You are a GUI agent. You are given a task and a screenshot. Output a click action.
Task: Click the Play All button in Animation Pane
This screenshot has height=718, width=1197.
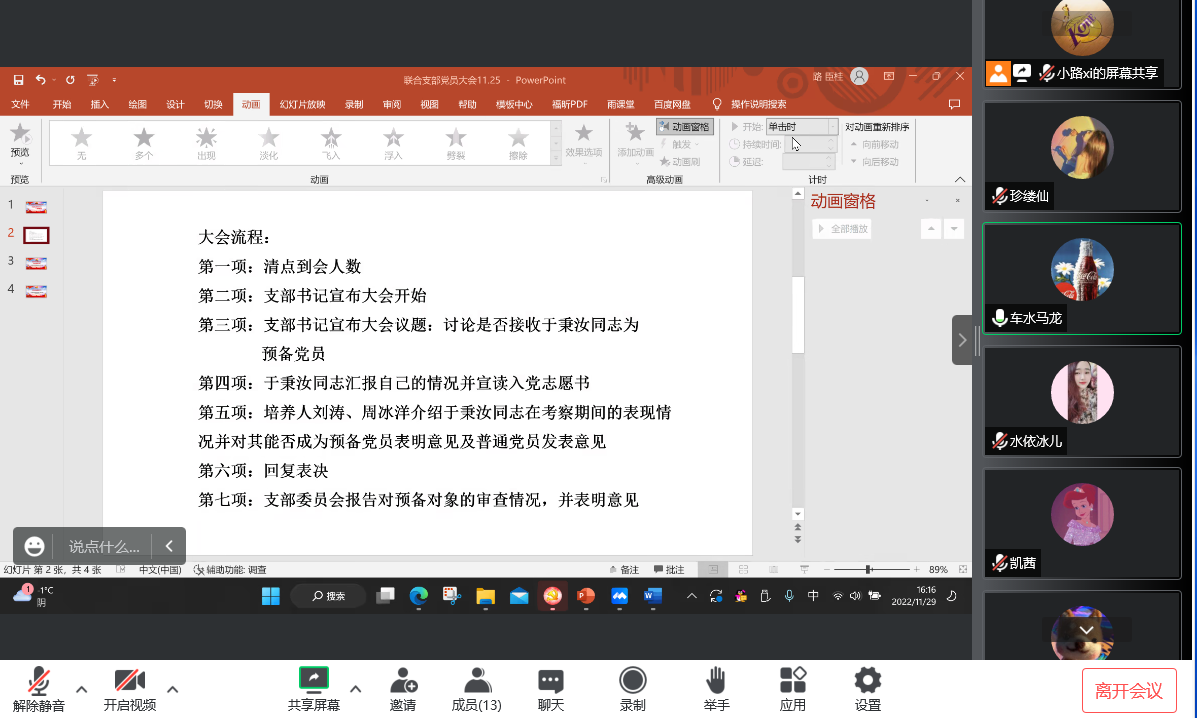[842, 229]
